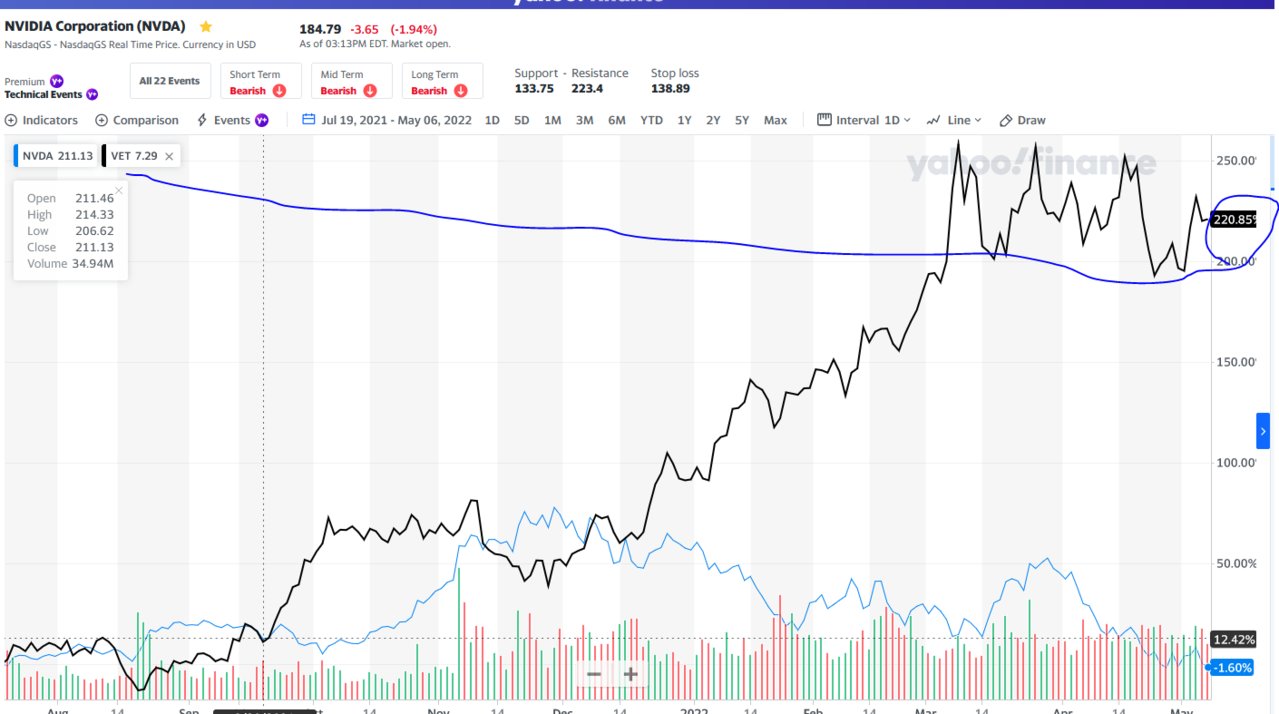The image size is (1279, 714).
Task: Expand the blue side panel arrow
Action: tap(1263, 431)
